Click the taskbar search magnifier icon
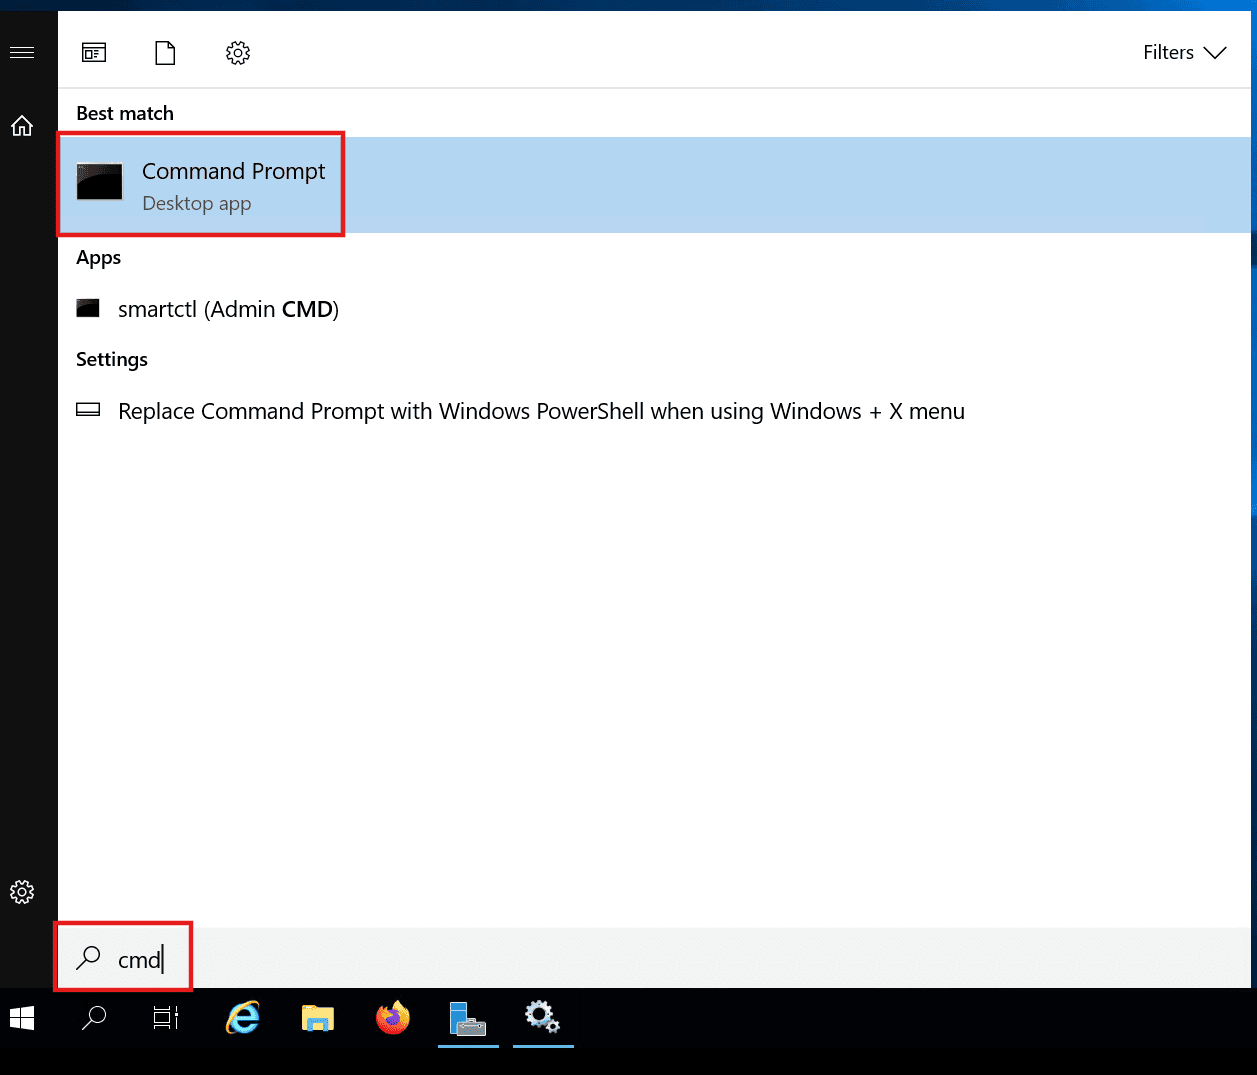The height and width of the screenshot is (1075, 1257). tap(94, 1019)
